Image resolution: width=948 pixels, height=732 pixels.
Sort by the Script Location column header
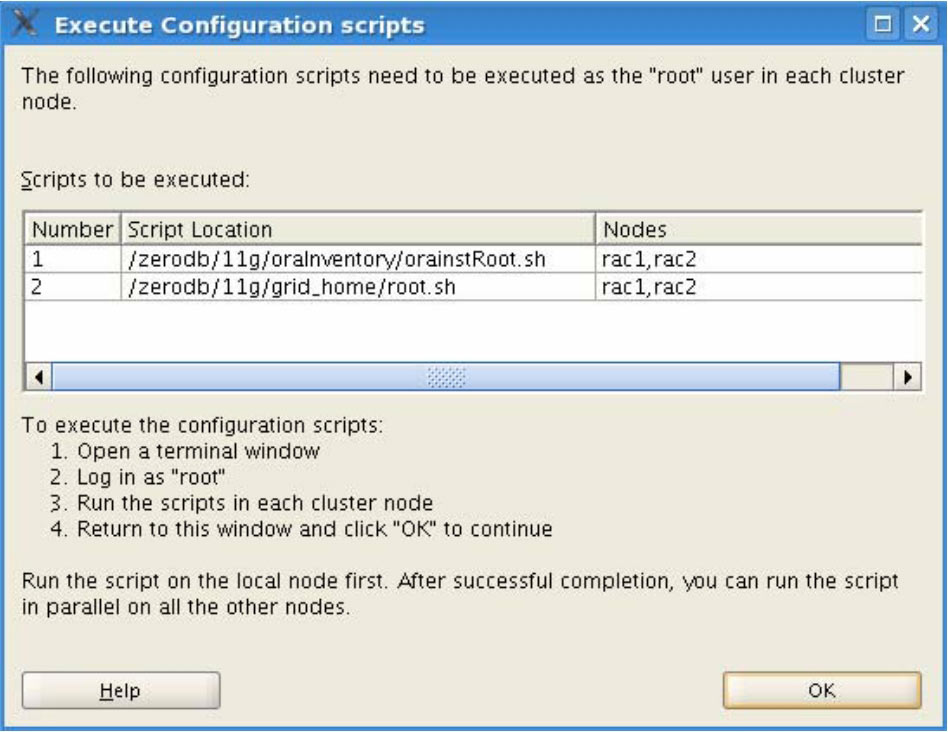pyautogui.click(x=358, y=230)
